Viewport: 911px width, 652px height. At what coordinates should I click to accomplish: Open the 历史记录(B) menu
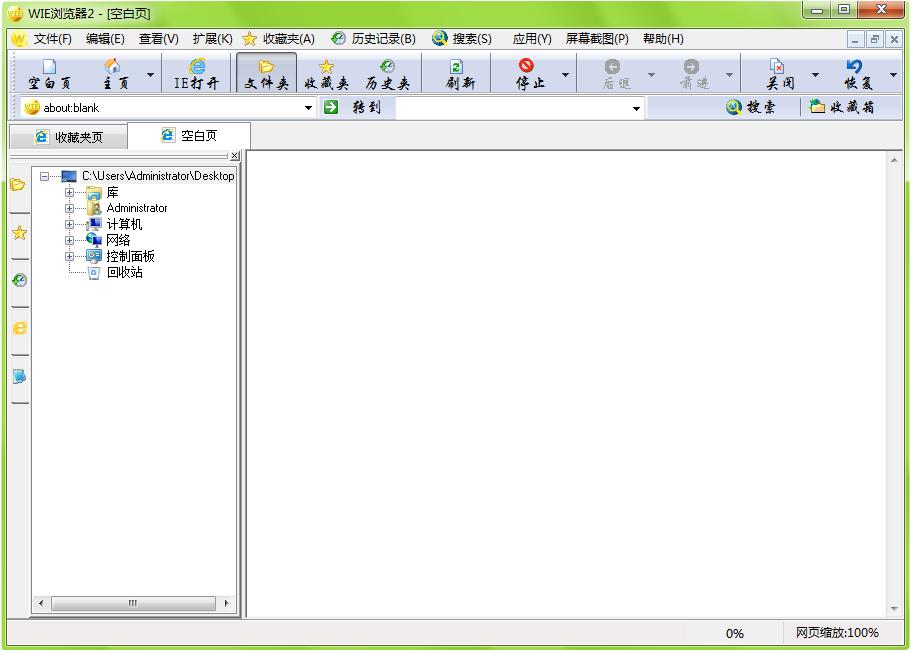(x=374, y=39)
